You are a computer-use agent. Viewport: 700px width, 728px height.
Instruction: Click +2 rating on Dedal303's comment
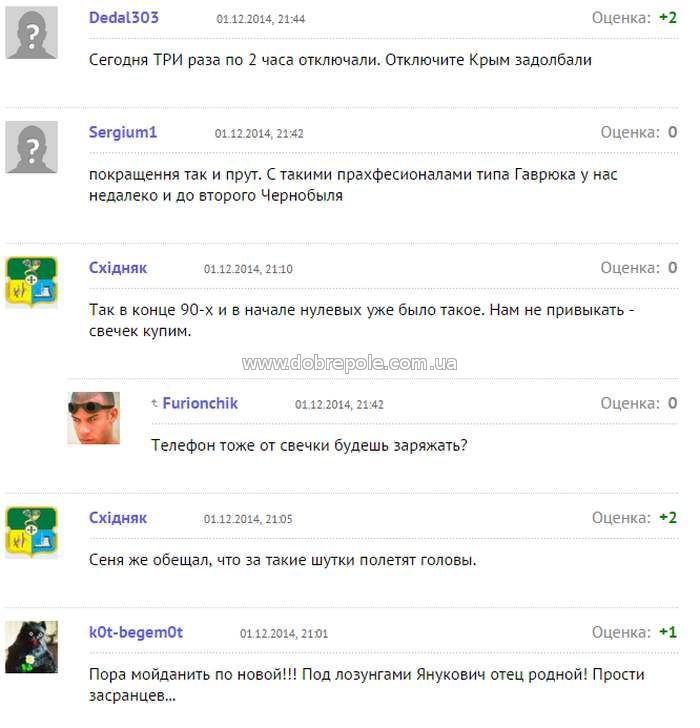tap(668, 18)
